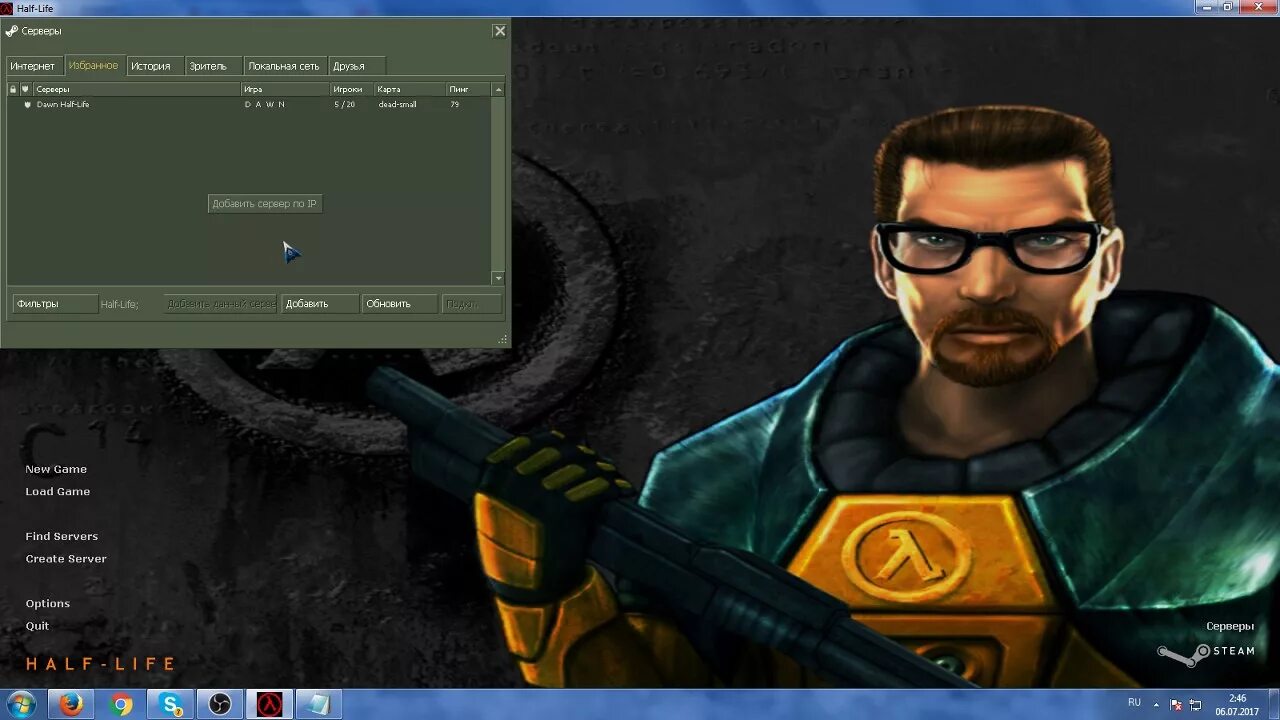Sort by password lock column icon

13,89
